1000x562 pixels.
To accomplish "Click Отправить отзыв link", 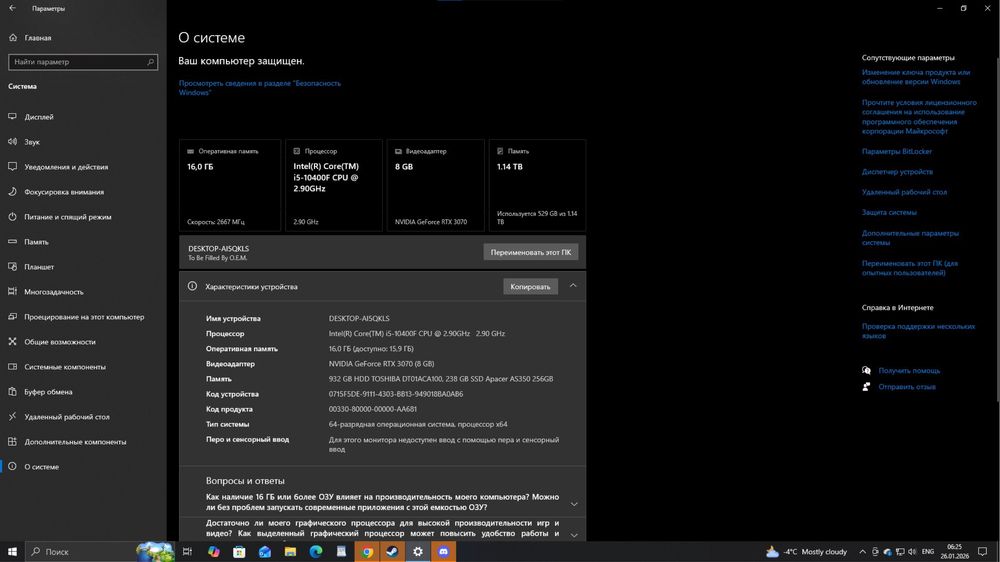I will 907,387.
